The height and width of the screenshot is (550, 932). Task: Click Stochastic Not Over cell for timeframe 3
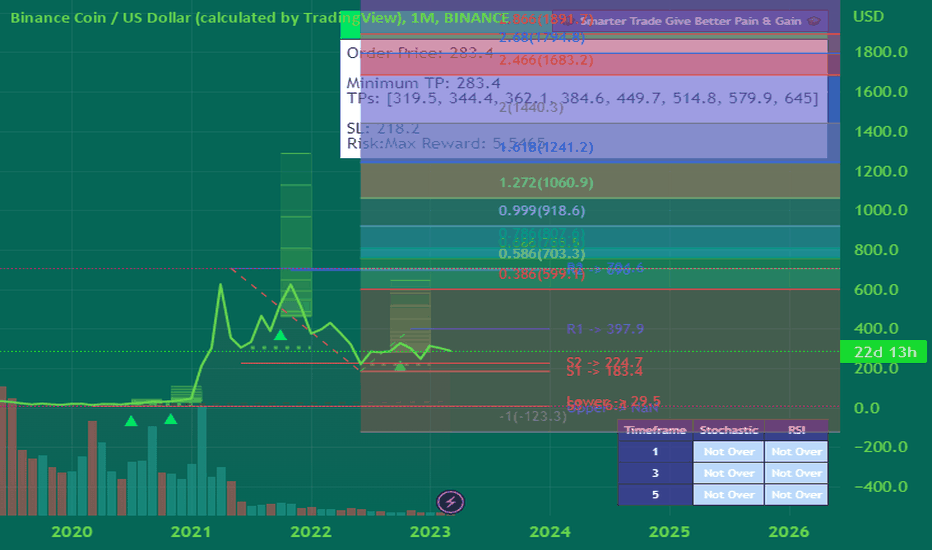pyautogui.click(x=729, y=473)
